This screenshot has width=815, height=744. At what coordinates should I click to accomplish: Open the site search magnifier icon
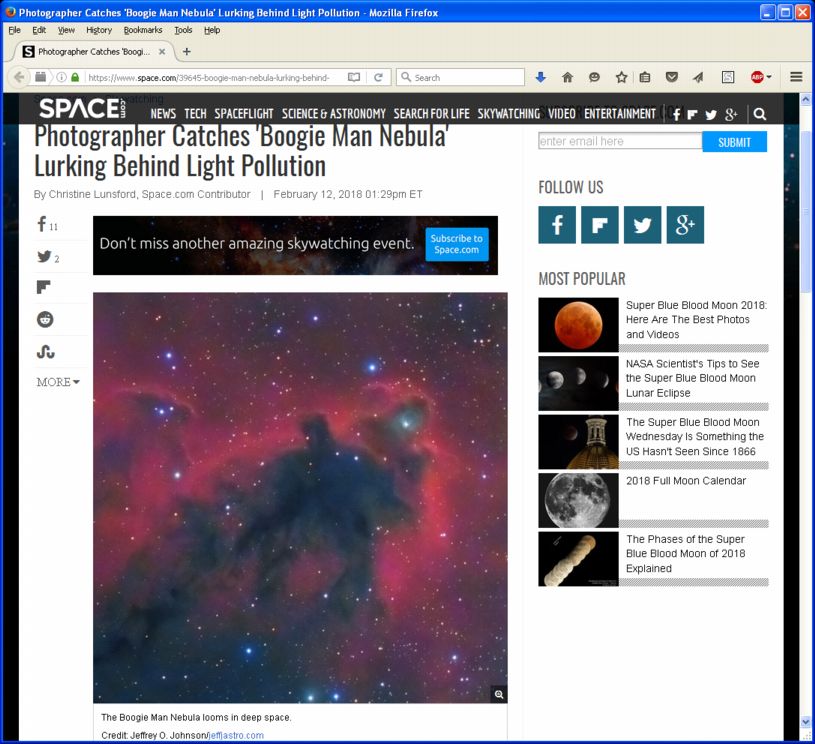[759, 114]
